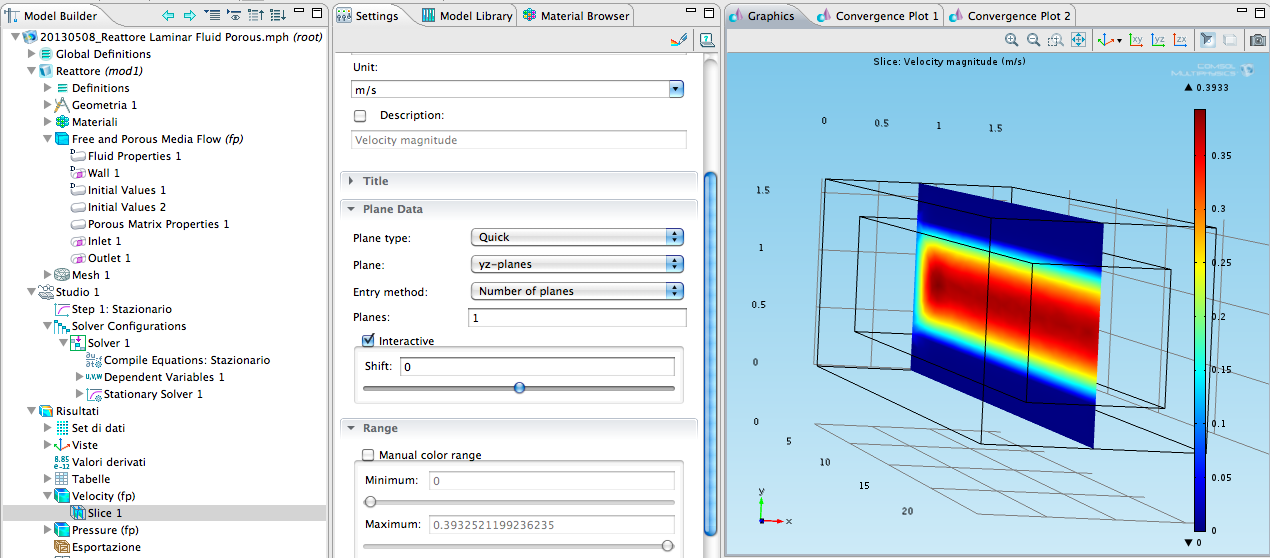Uncheck the Interactive checkbox

(368, 341)
